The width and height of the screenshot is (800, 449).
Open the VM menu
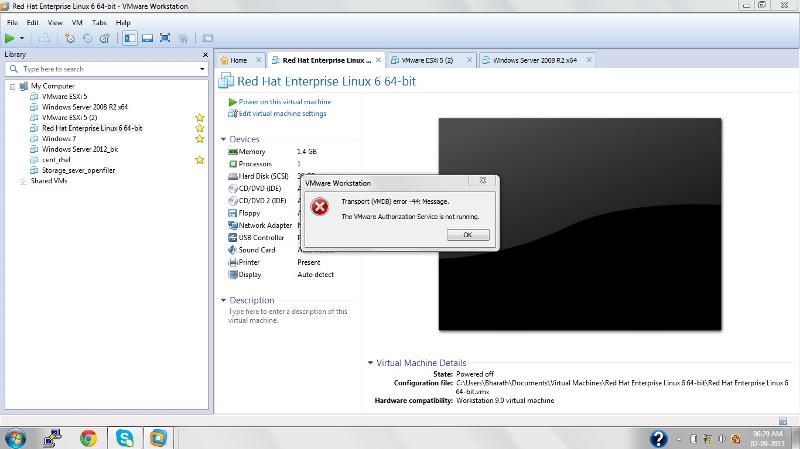[x=77, y=22]
